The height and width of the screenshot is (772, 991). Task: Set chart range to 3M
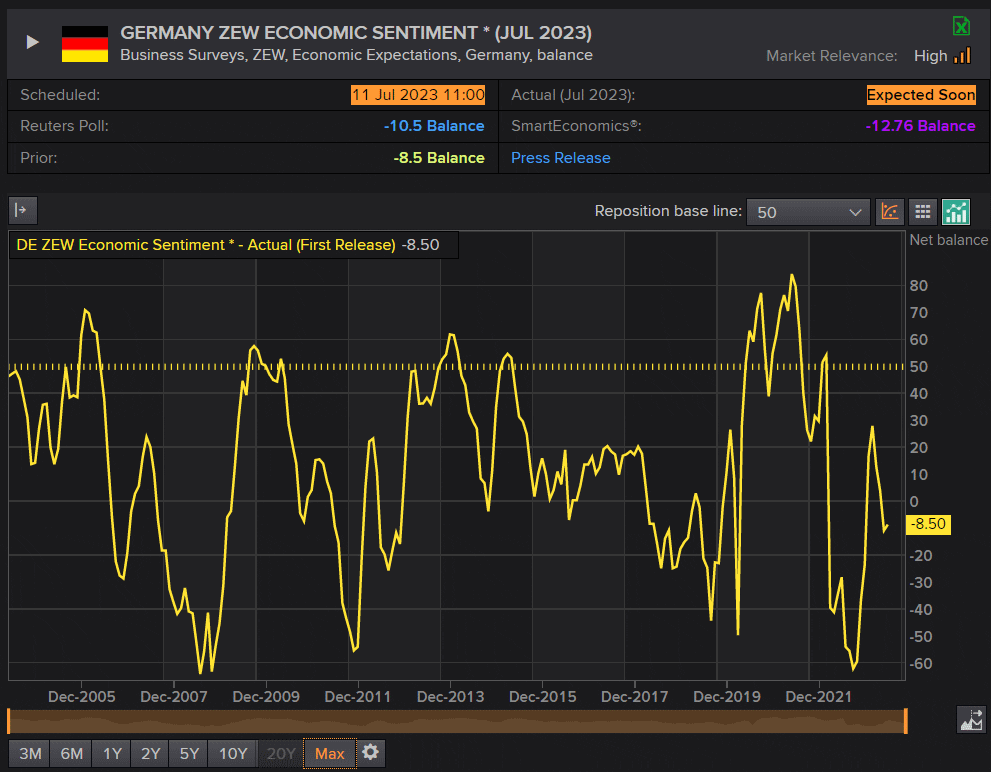click(30, 753)
